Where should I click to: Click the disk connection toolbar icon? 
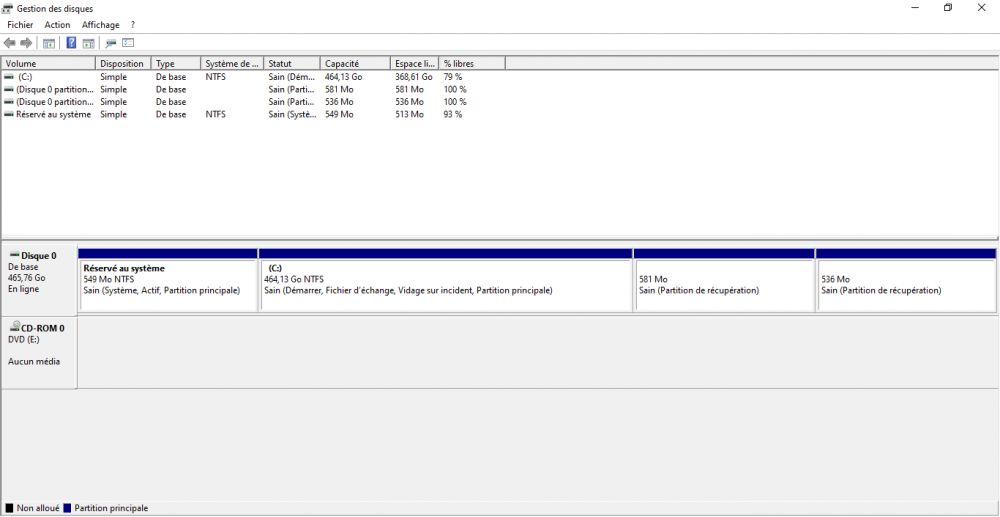point(111,43)
